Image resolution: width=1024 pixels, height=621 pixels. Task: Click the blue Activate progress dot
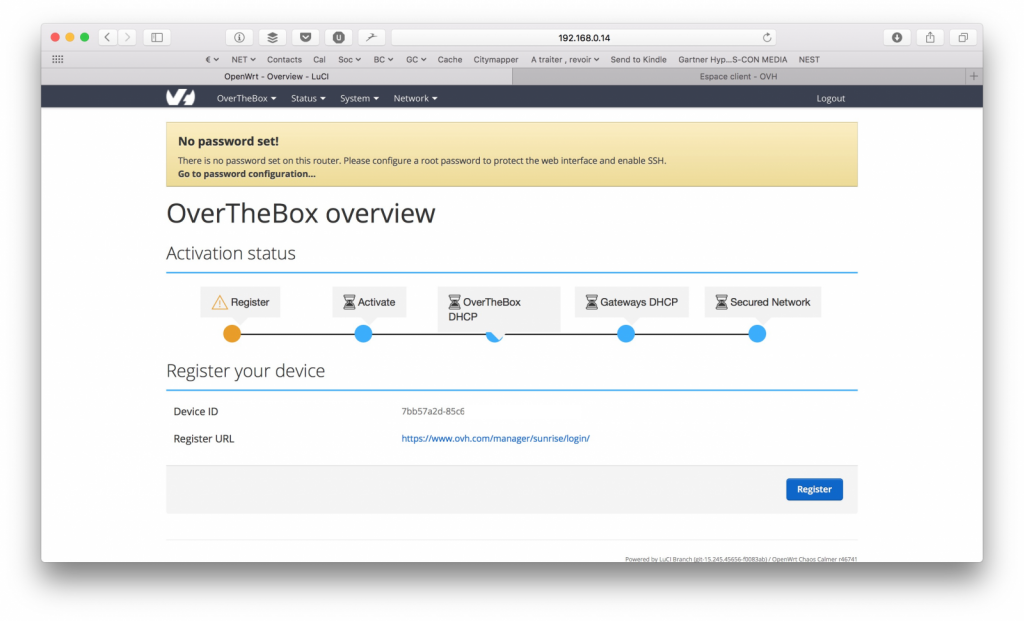pyautogui.click(x=363, y=334)
